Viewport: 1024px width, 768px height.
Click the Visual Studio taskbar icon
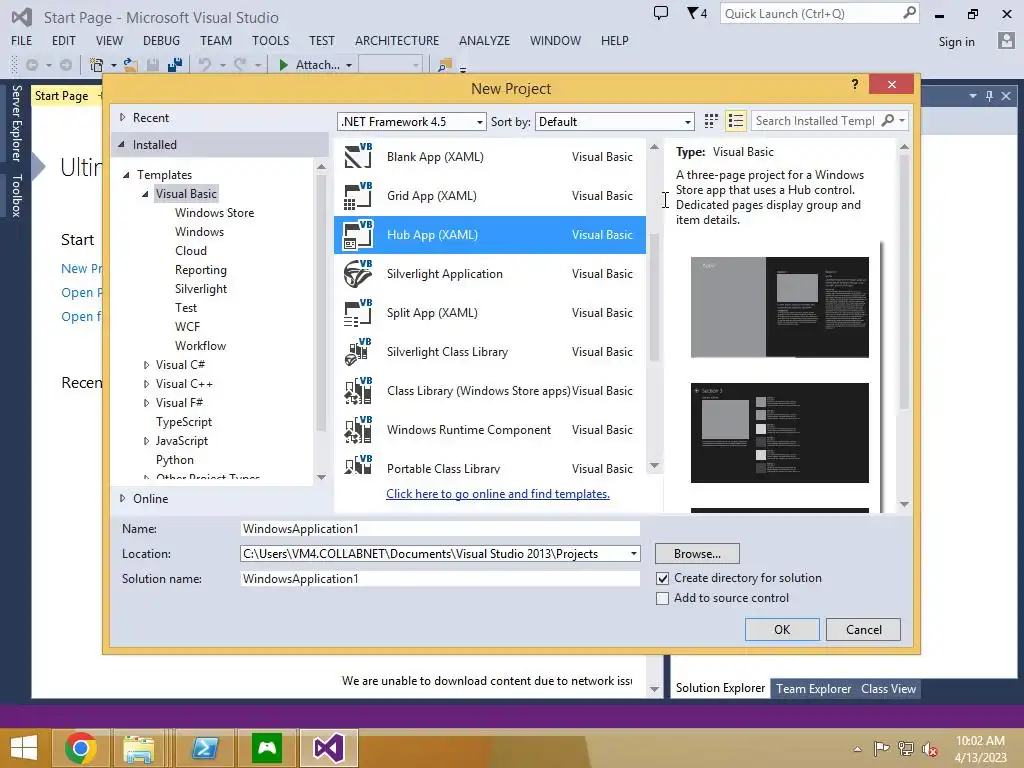(x=328, y=748)
